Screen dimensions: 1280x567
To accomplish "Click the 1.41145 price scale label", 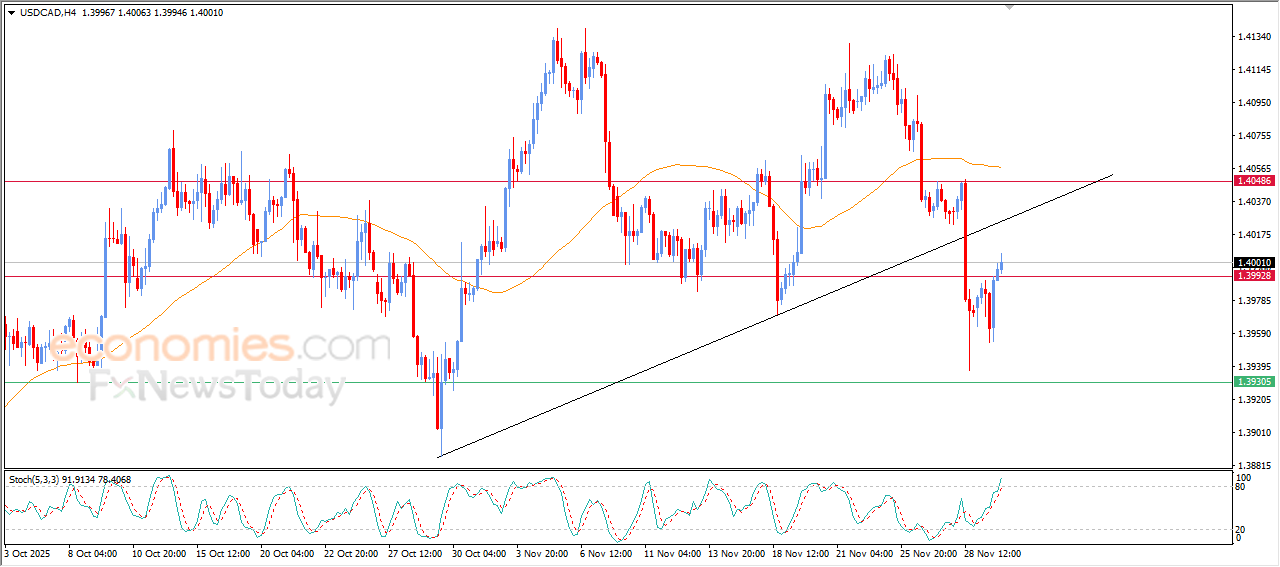I will 1254,70.
